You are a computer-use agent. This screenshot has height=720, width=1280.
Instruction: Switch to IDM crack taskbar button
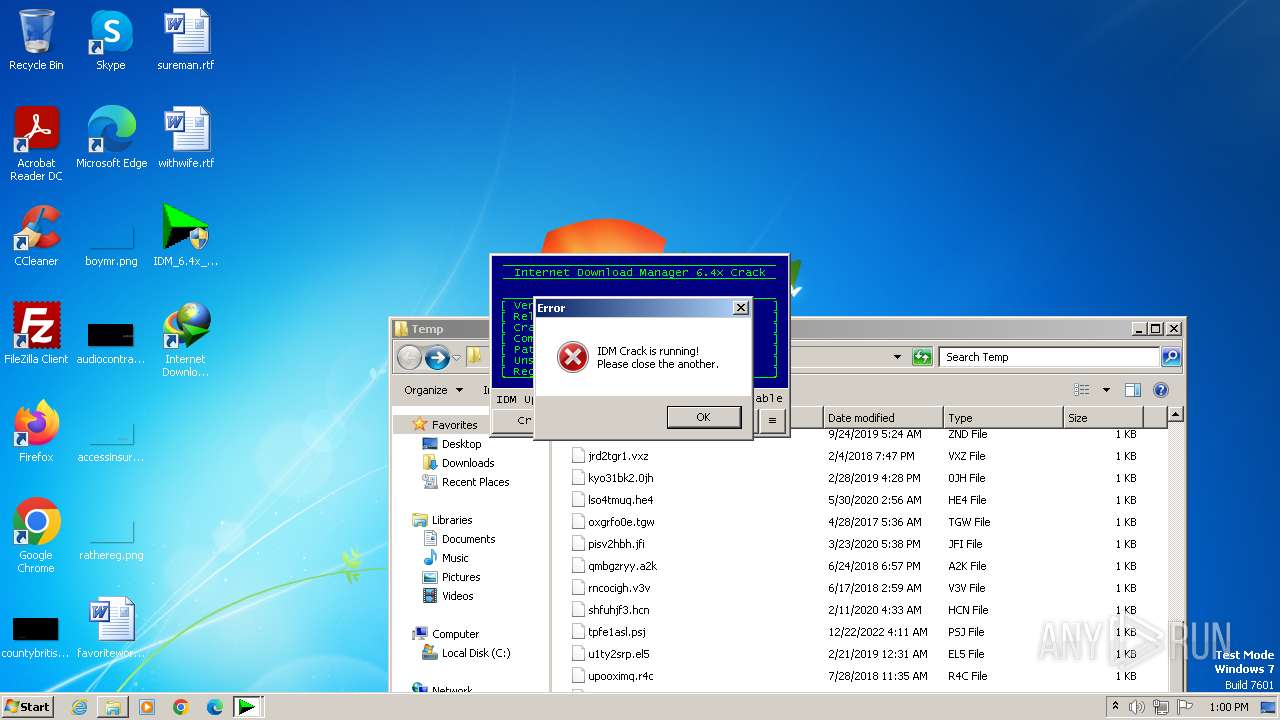point(246,706)
